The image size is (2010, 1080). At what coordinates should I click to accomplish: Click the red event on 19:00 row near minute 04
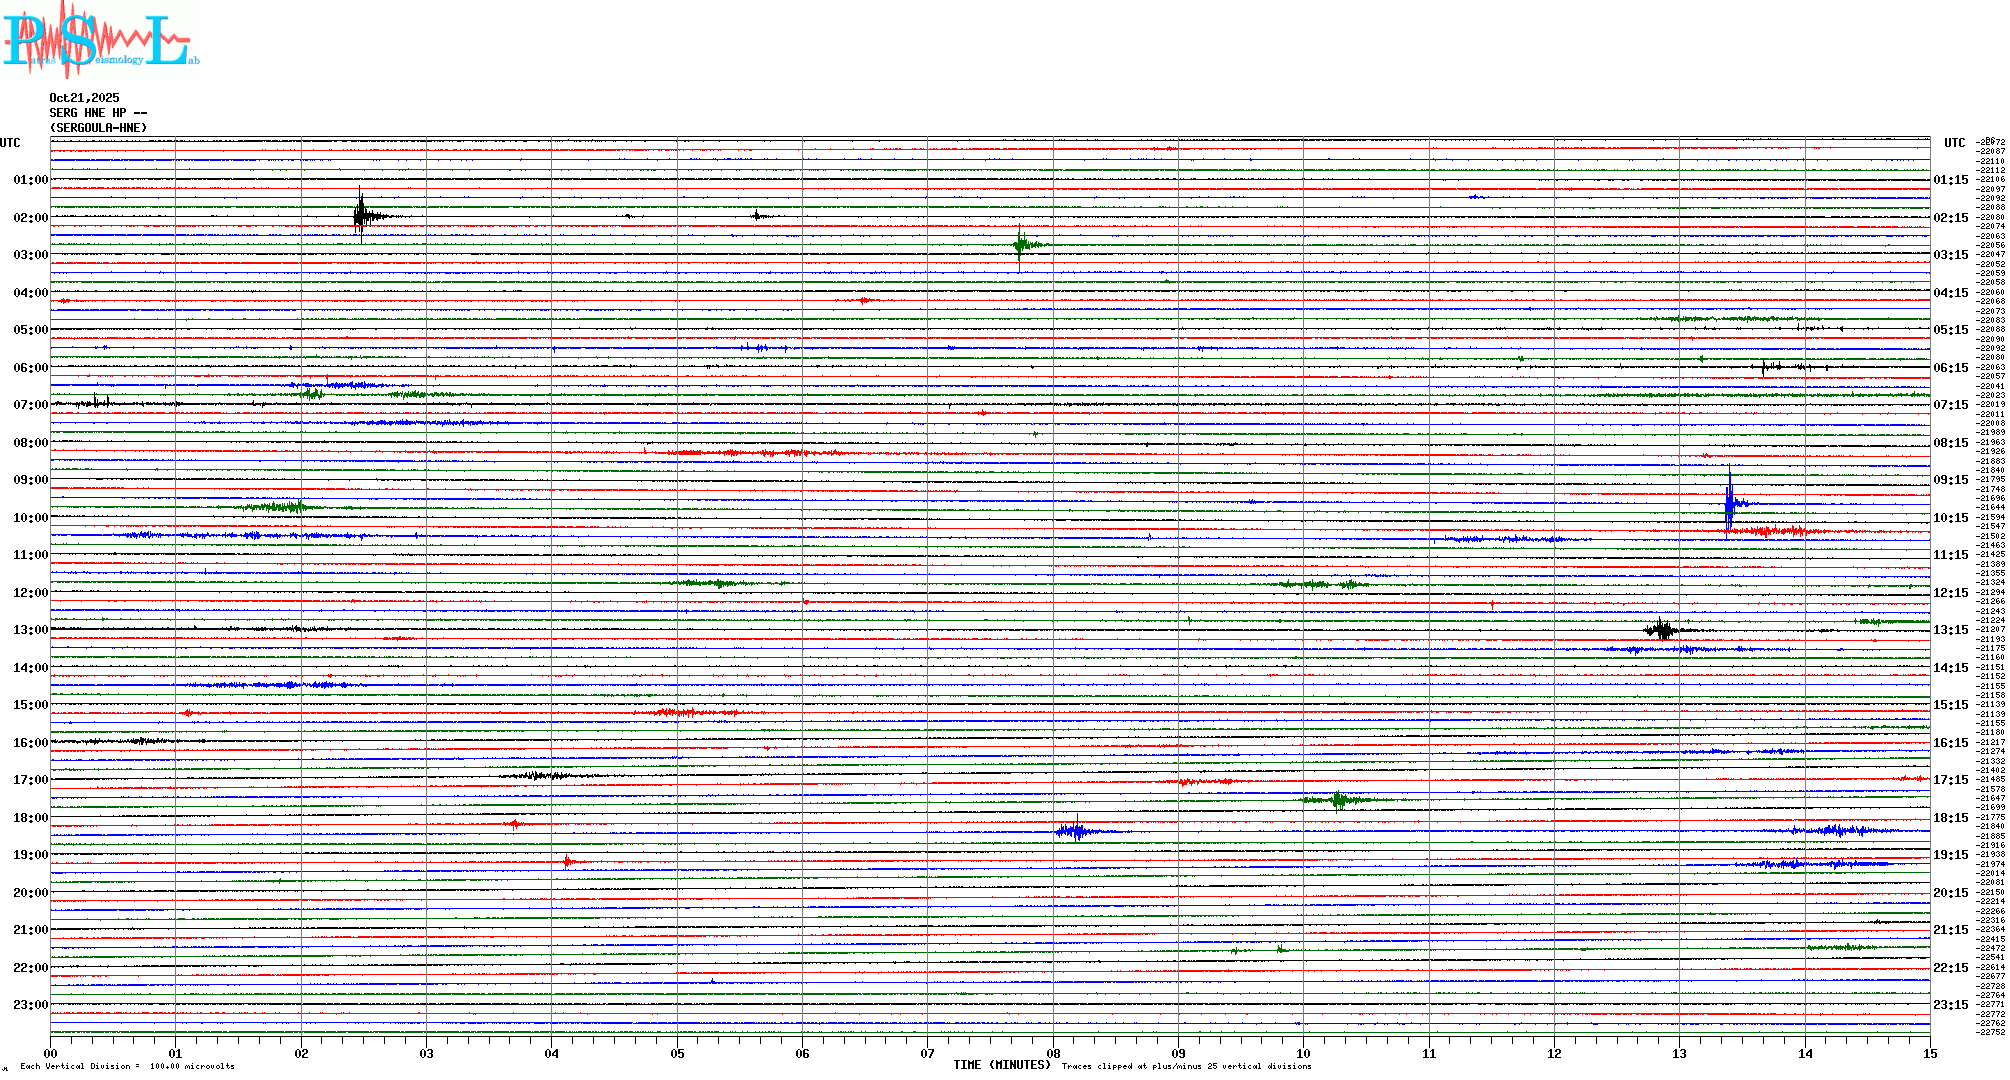[568, 861]
